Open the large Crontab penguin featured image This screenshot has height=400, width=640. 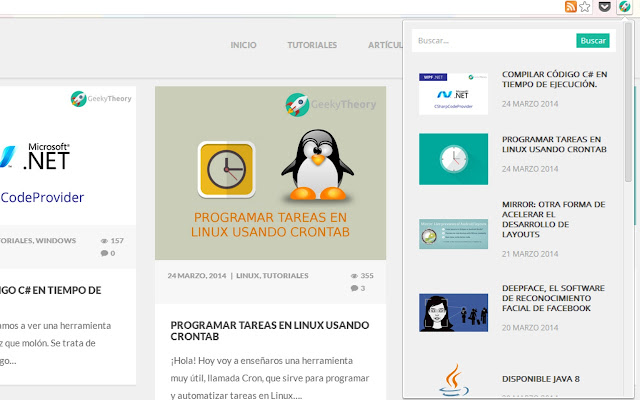(270, 173)
